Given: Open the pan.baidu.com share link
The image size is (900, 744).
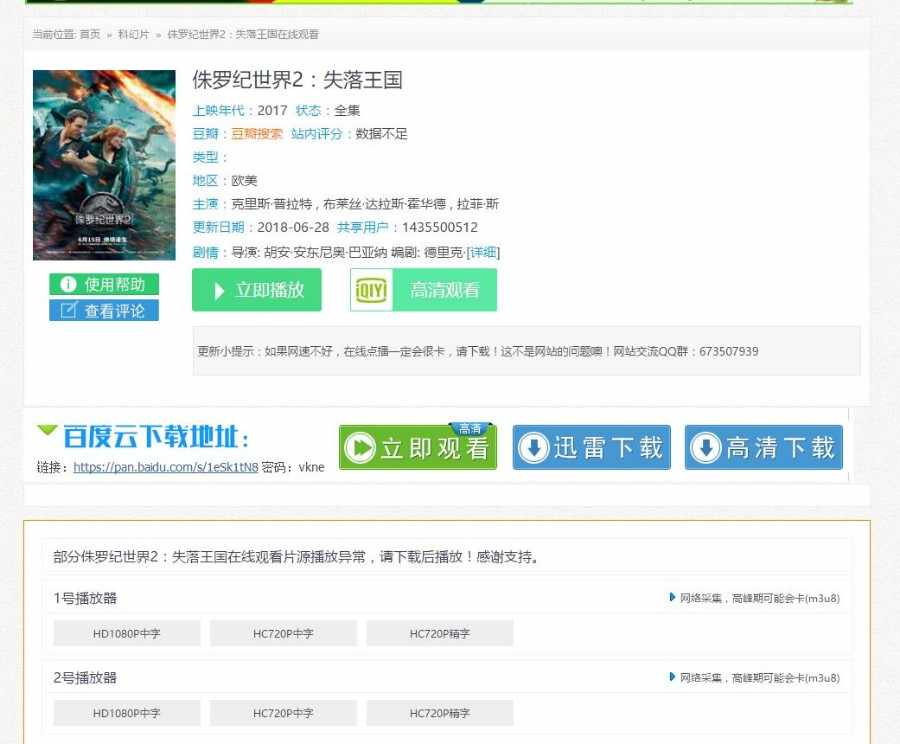Looking at the screenshot, I should [166, 467].
